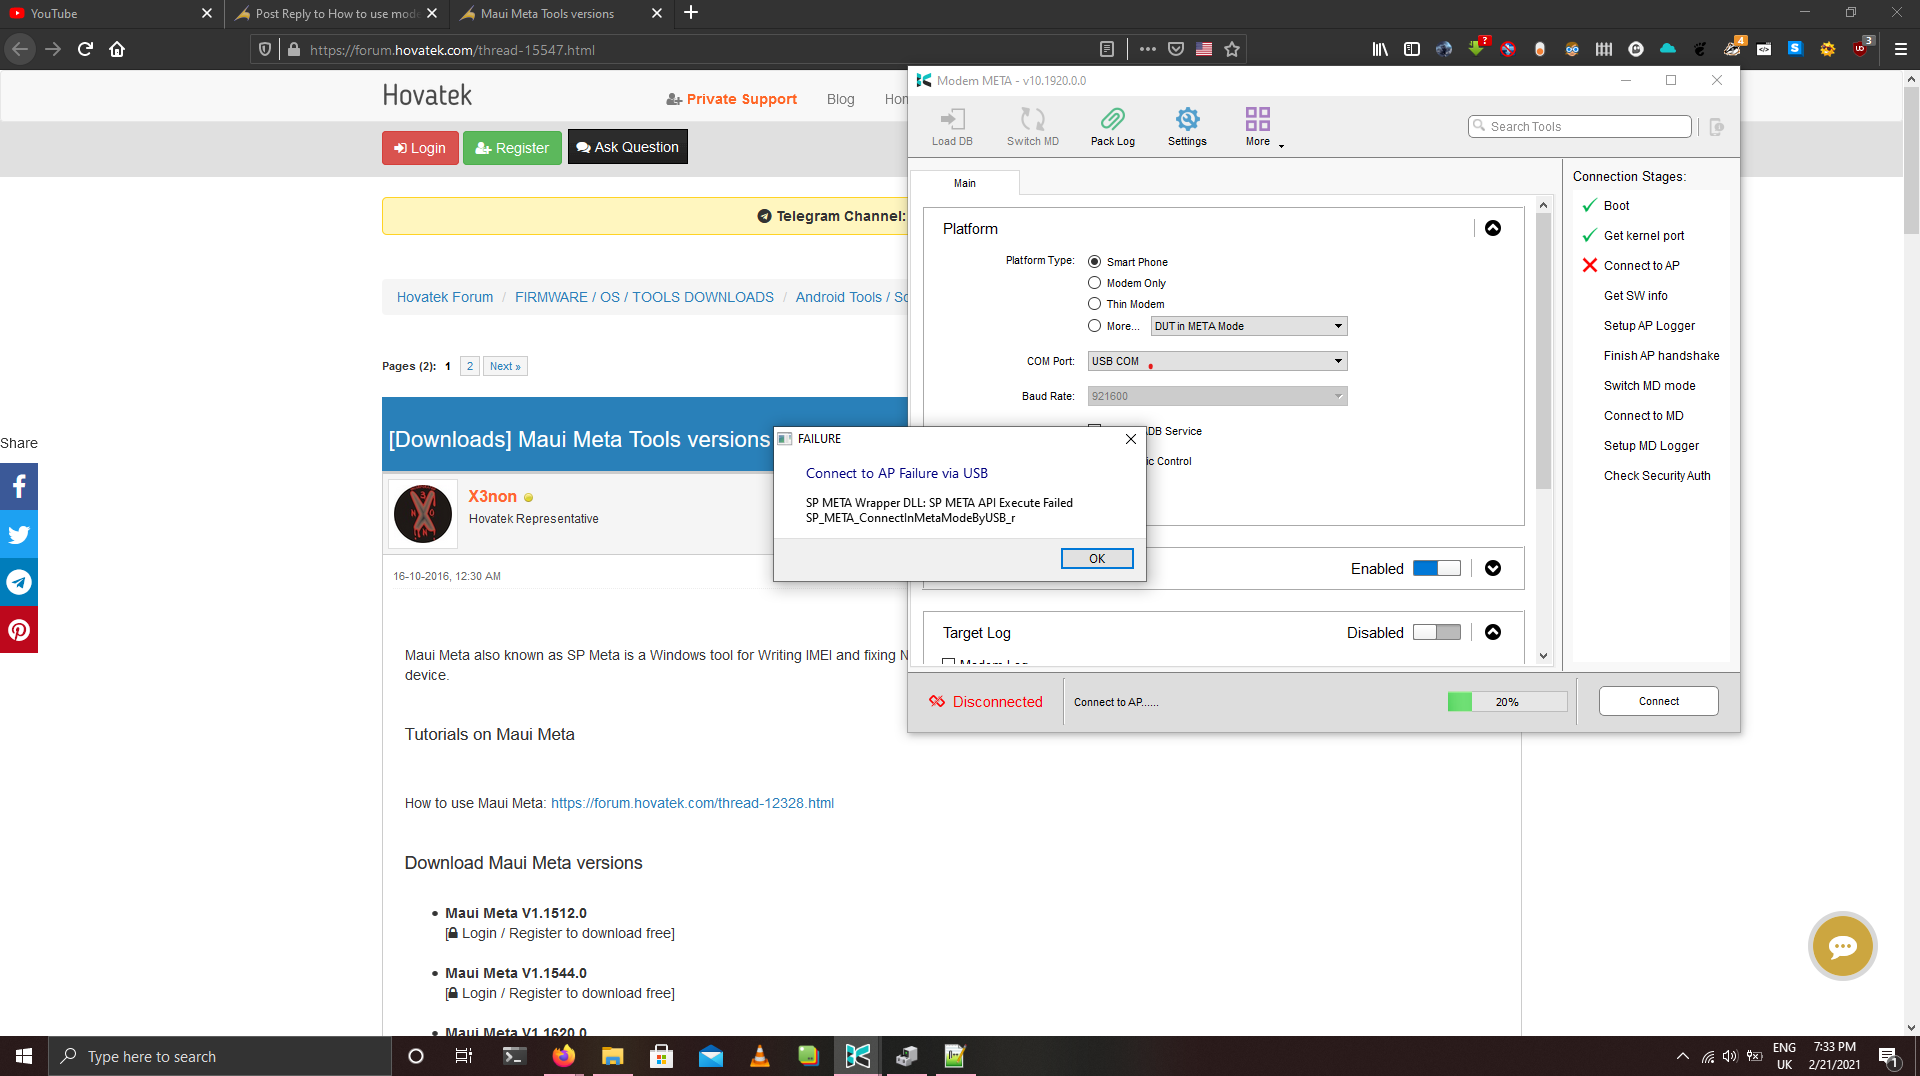The width and height of the screenshot is (1920, 1076).
Task: Open VLC media player from the taskbar
Action: [760, 1056]
